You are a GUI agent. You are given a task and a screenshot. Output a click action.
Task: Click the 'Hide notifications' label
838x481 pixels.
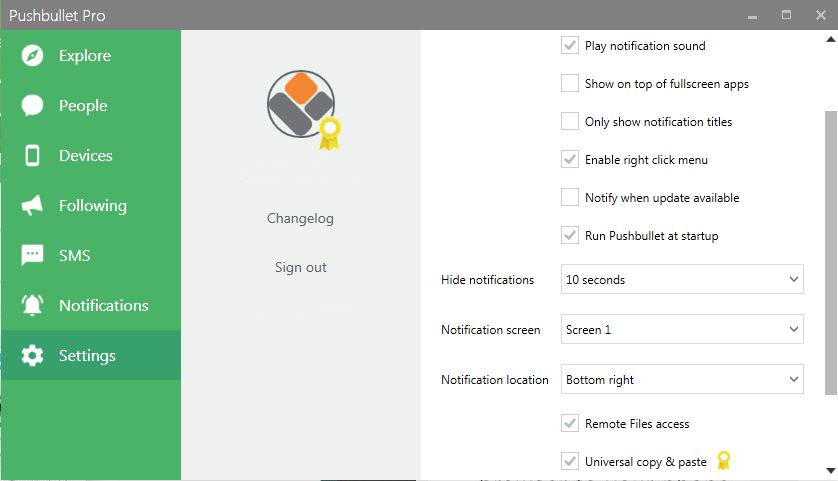pyautogui.click(x=487, y=280)
